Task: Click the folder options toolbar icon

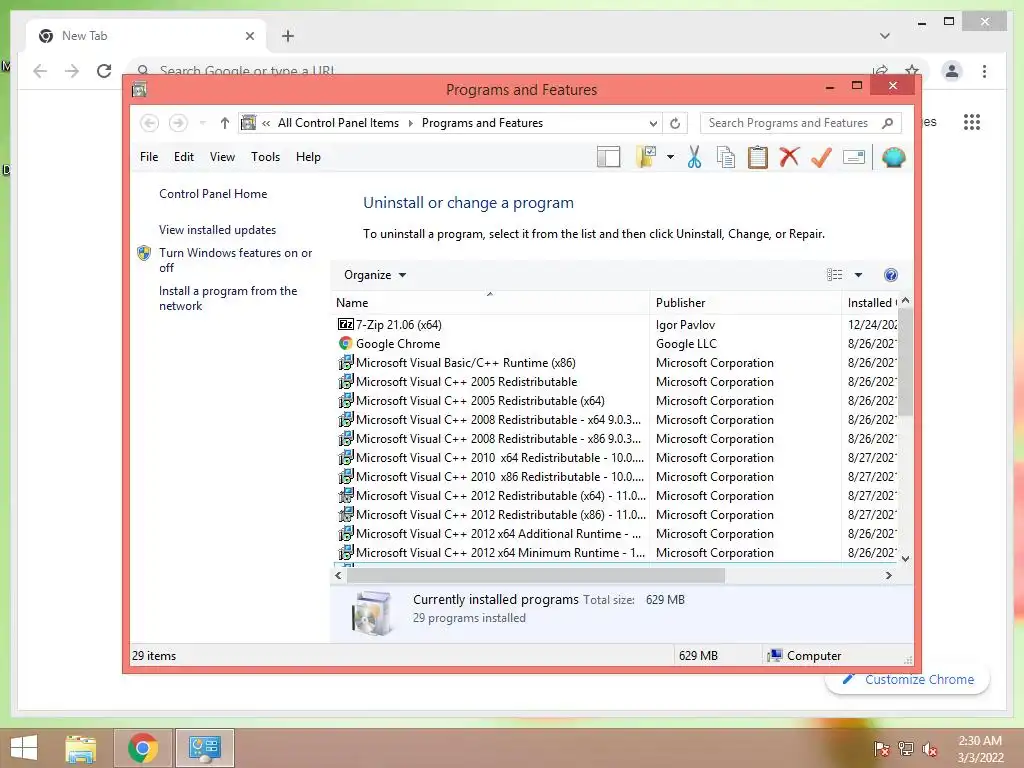Action: tap(646, 157)
